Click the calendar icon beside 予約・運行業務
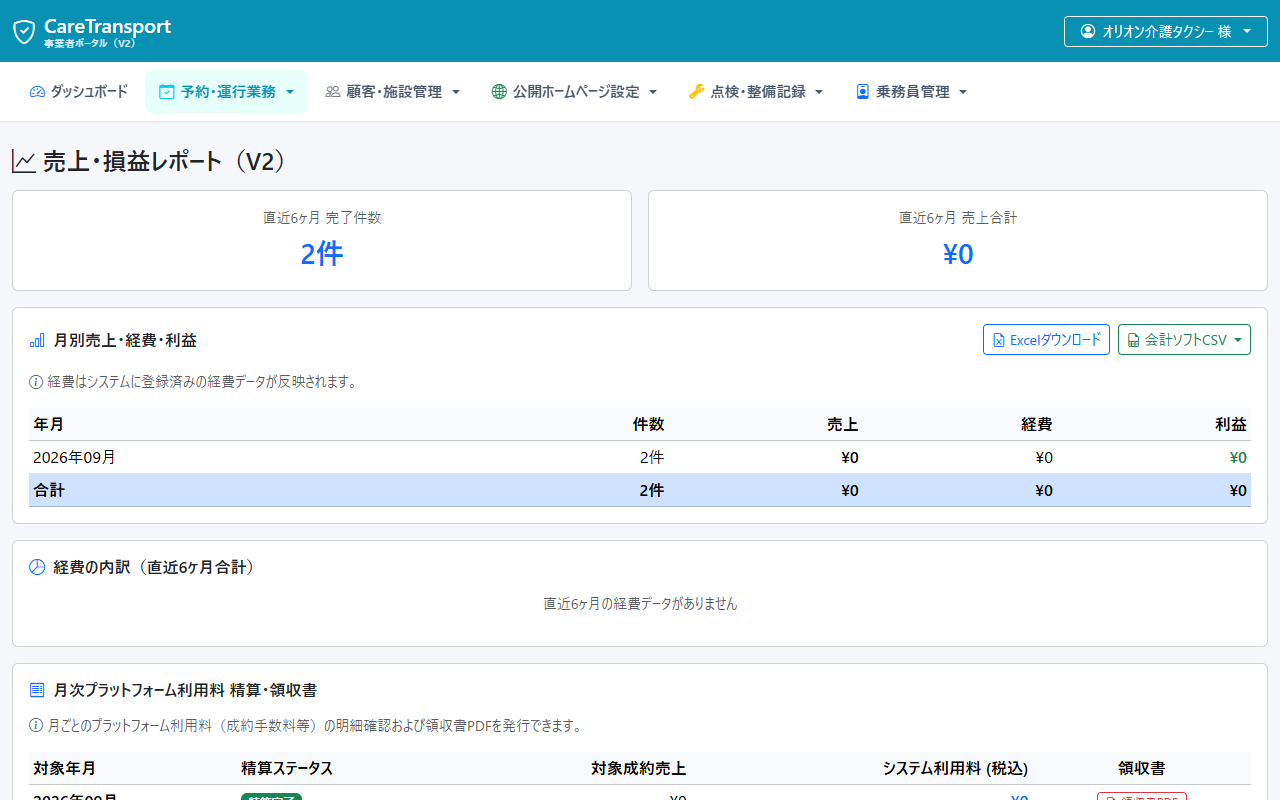Image resolution: width=1280 pixels, height=800 pixels. pyautogui.click(x=167, y=92)
